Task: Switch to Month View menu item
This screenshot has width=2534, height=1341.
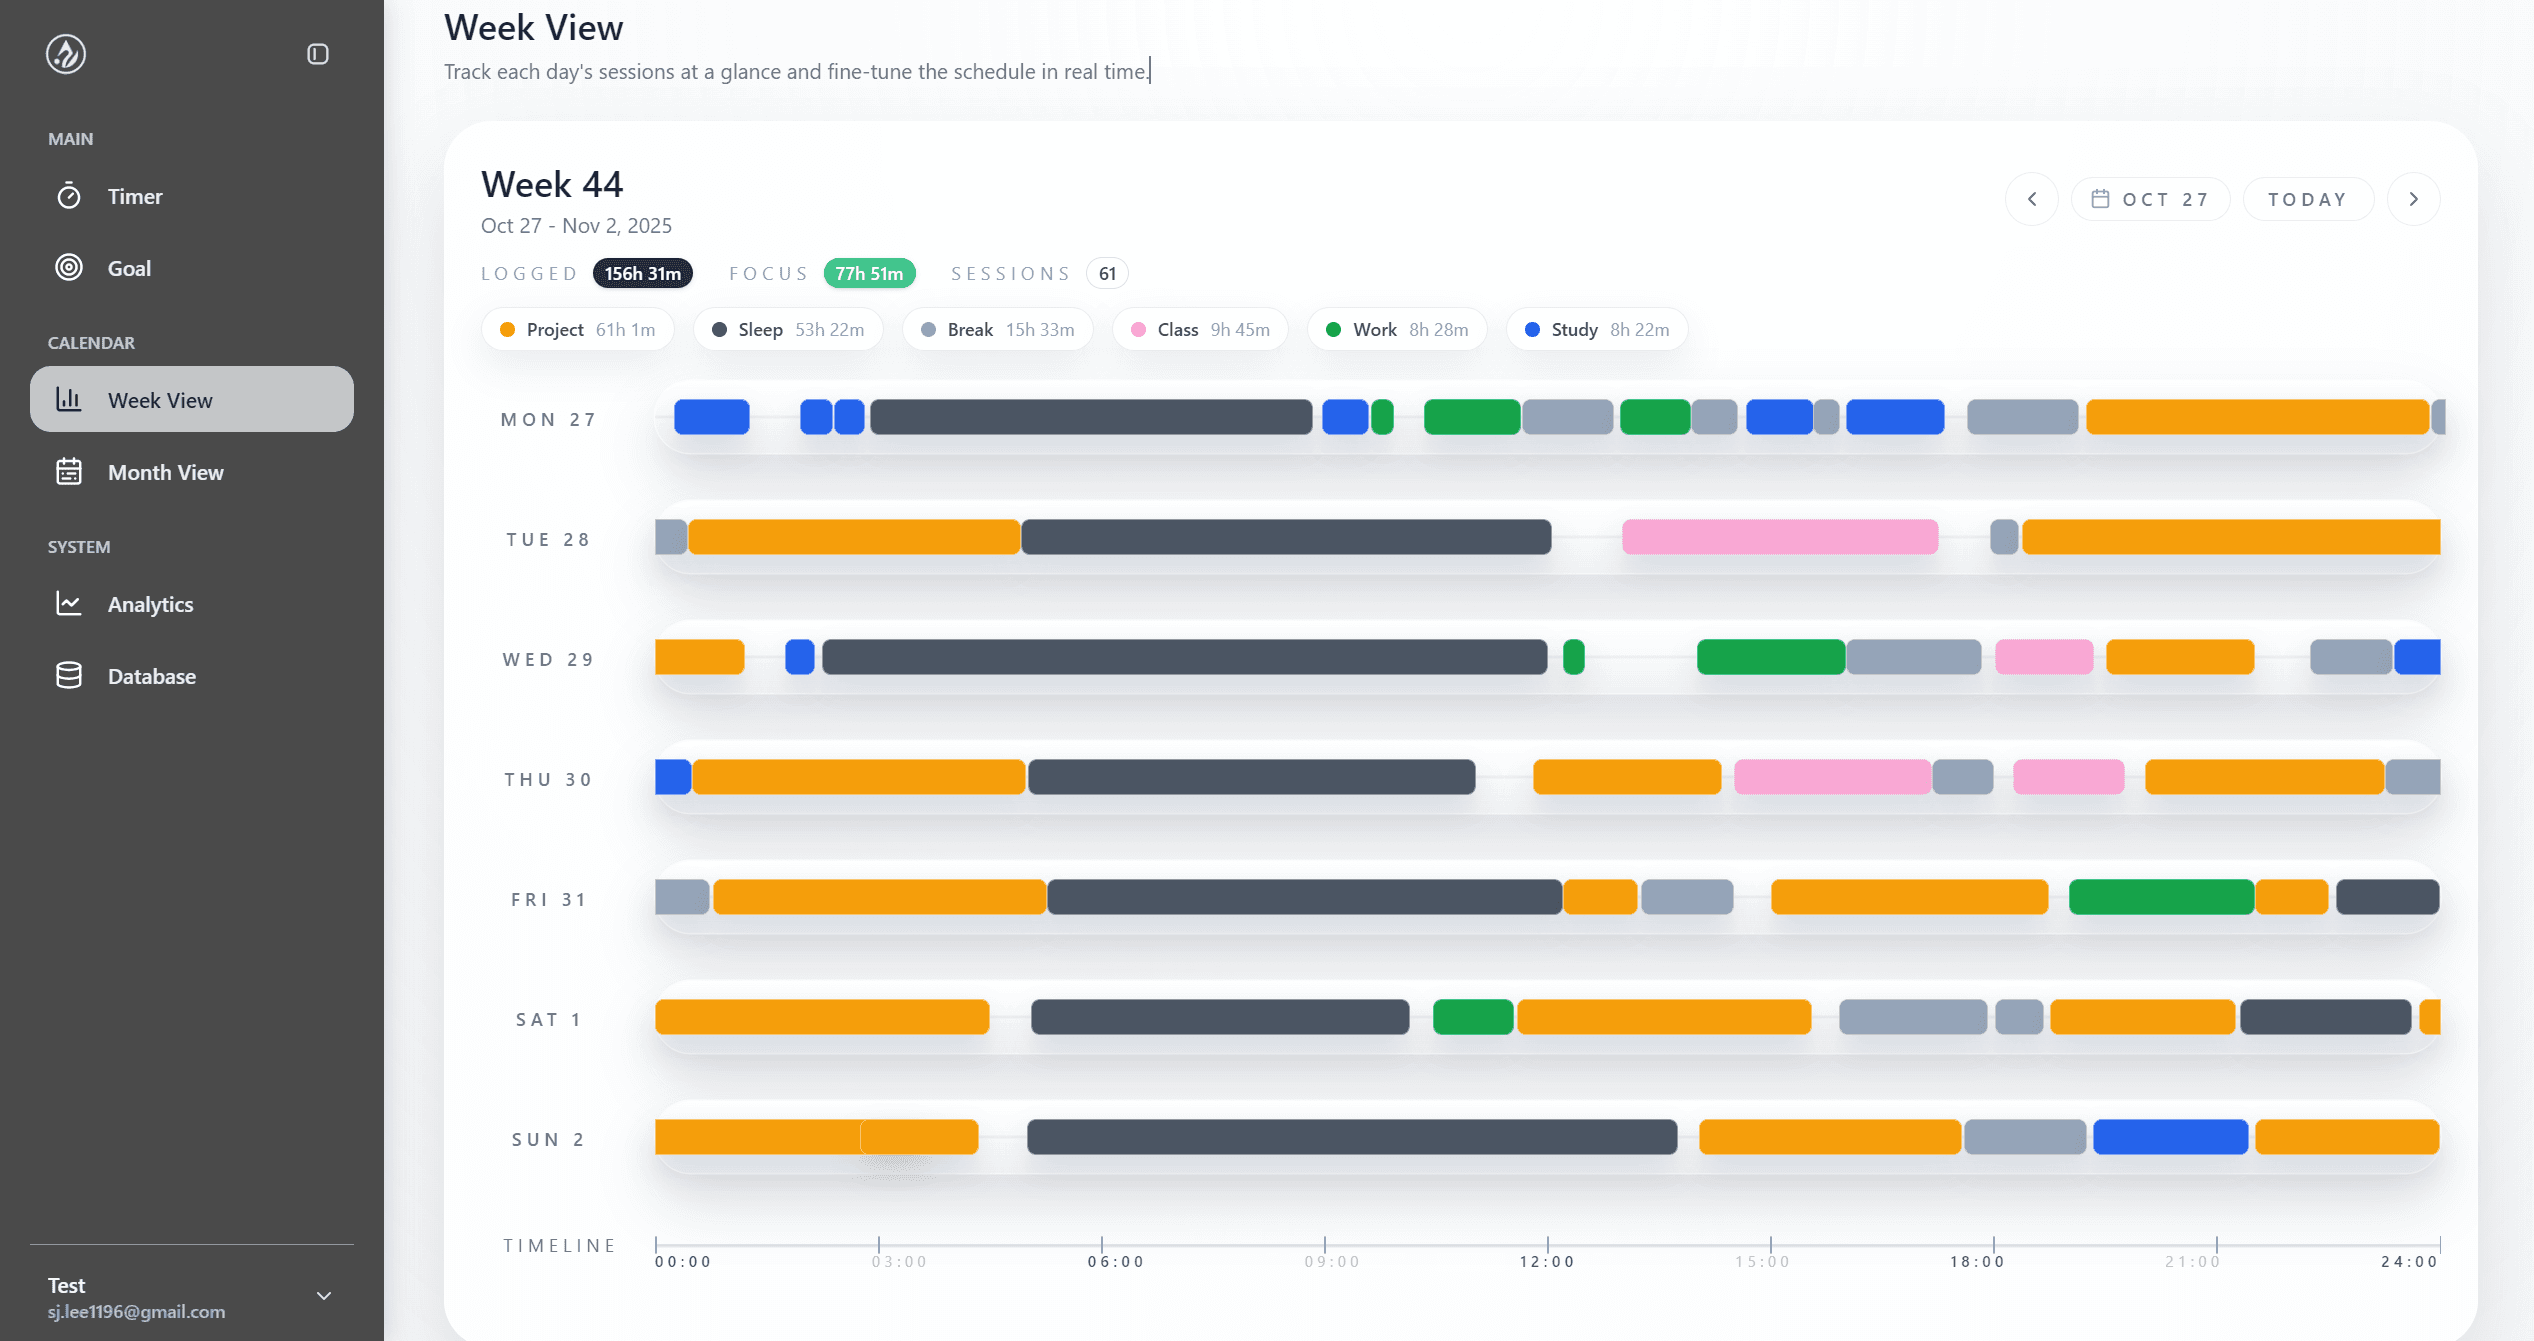Action: click(166, 472)
